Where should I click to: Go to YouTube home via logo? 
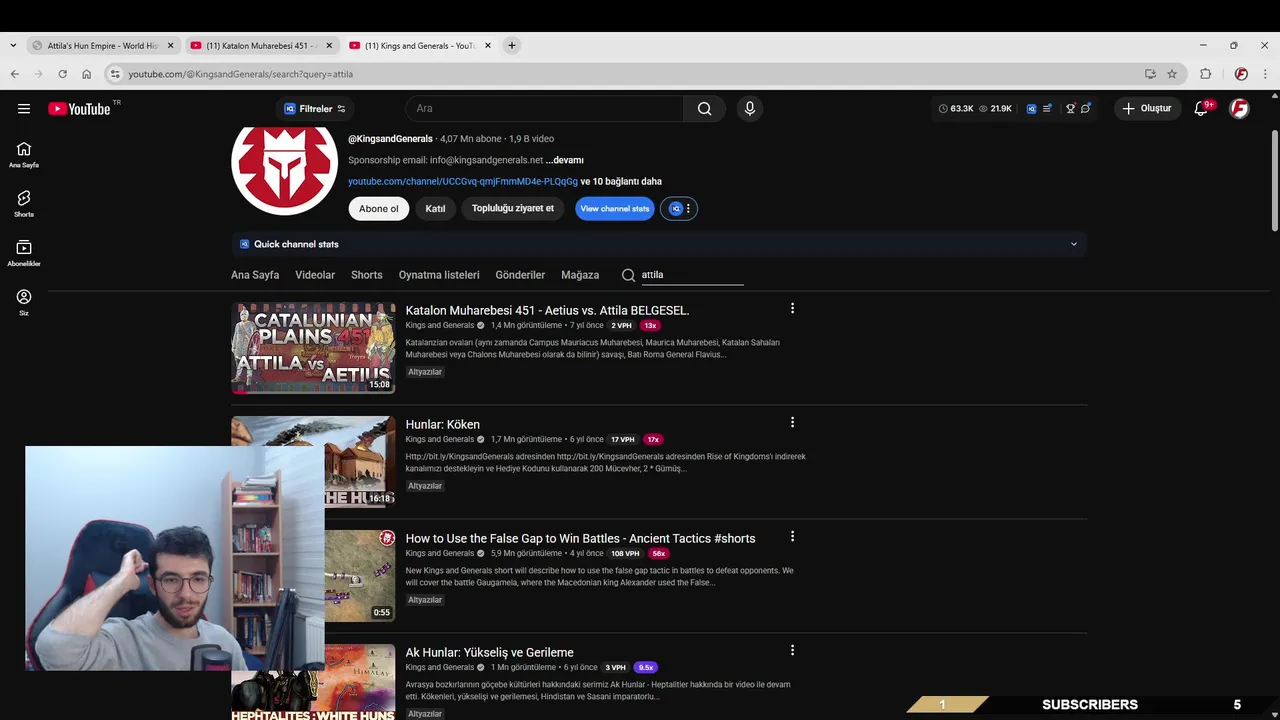tap(79, 109)
